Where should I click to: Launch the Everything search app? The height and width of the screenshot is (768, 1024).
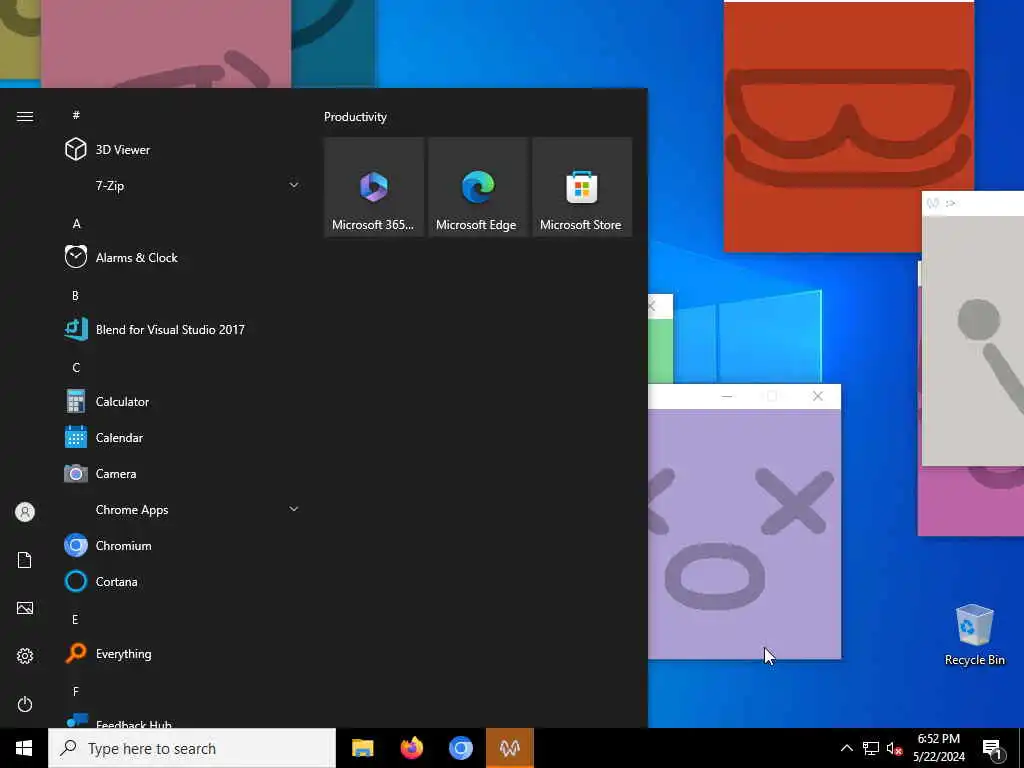coord(182,654)
